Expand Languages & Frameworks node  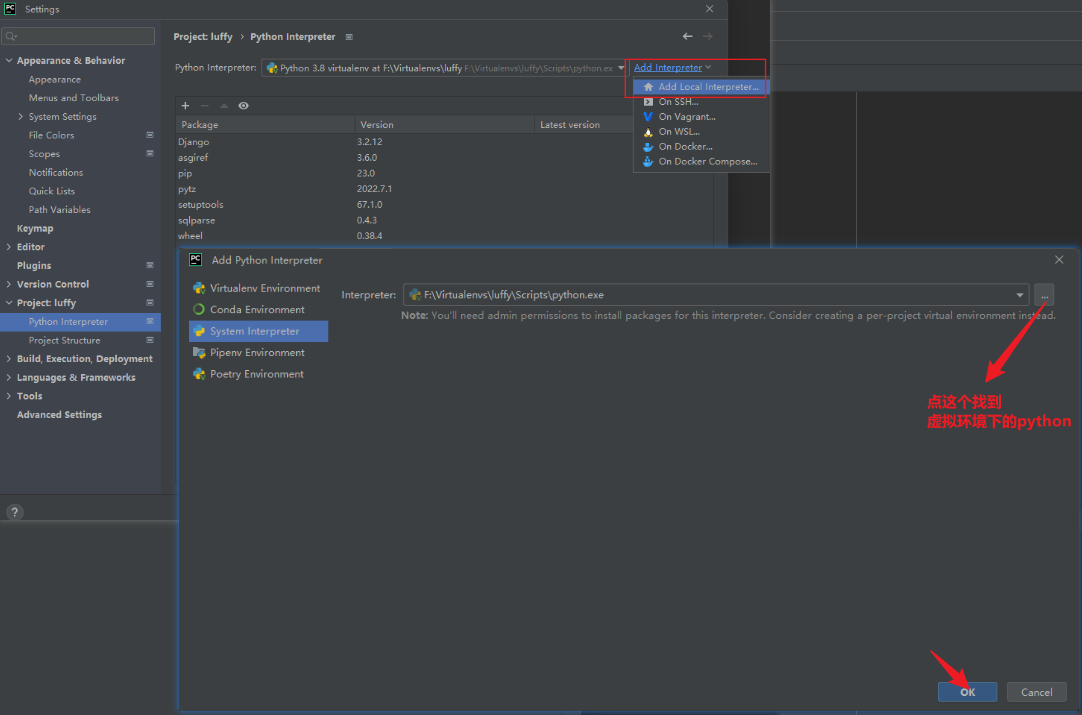point(9,378)
